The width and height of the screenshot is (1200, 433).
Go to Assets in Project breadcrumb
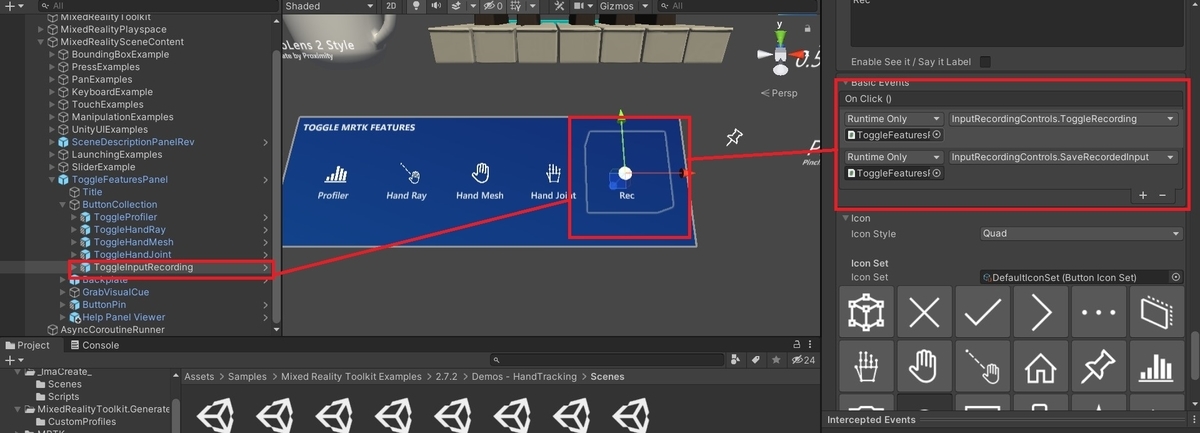click(x=200, y=377)
